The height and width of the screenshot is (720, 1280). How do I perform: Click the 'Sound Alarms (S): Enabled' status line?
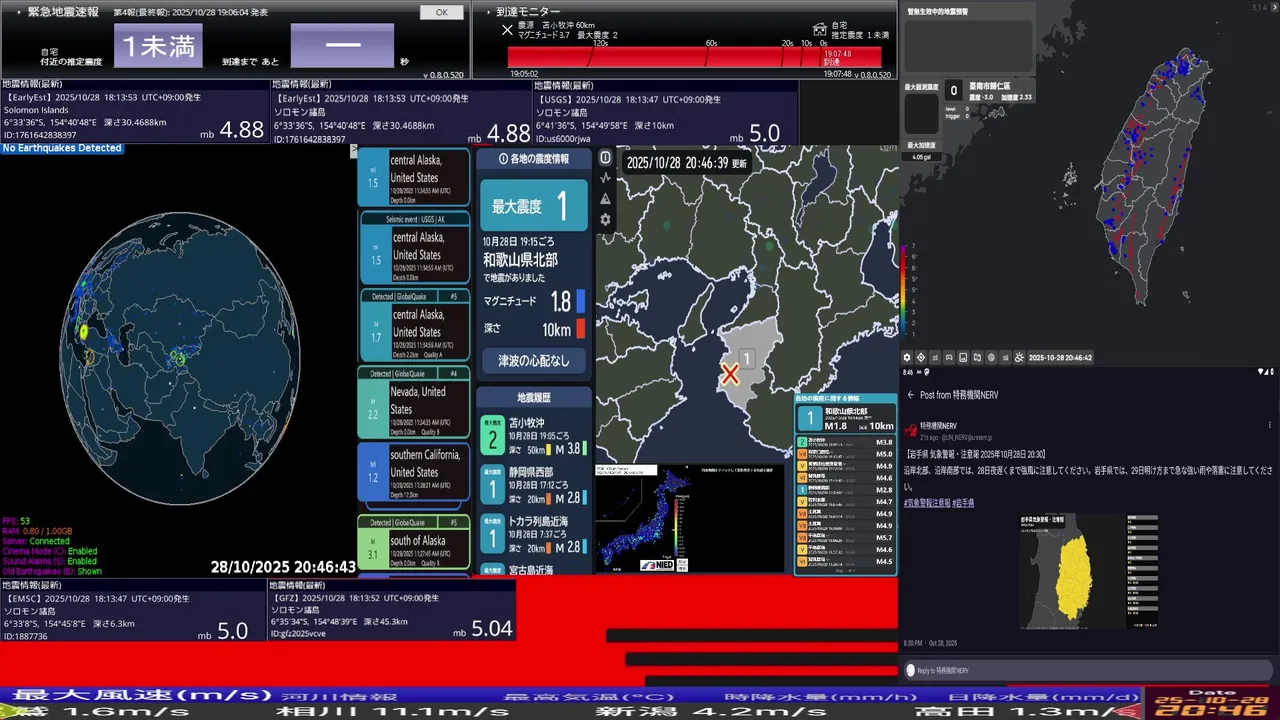[49, 561]
